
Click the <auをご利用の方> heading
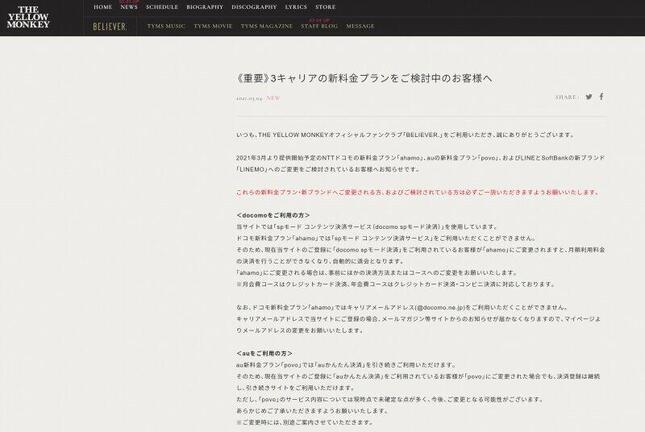tap(266, 355)
